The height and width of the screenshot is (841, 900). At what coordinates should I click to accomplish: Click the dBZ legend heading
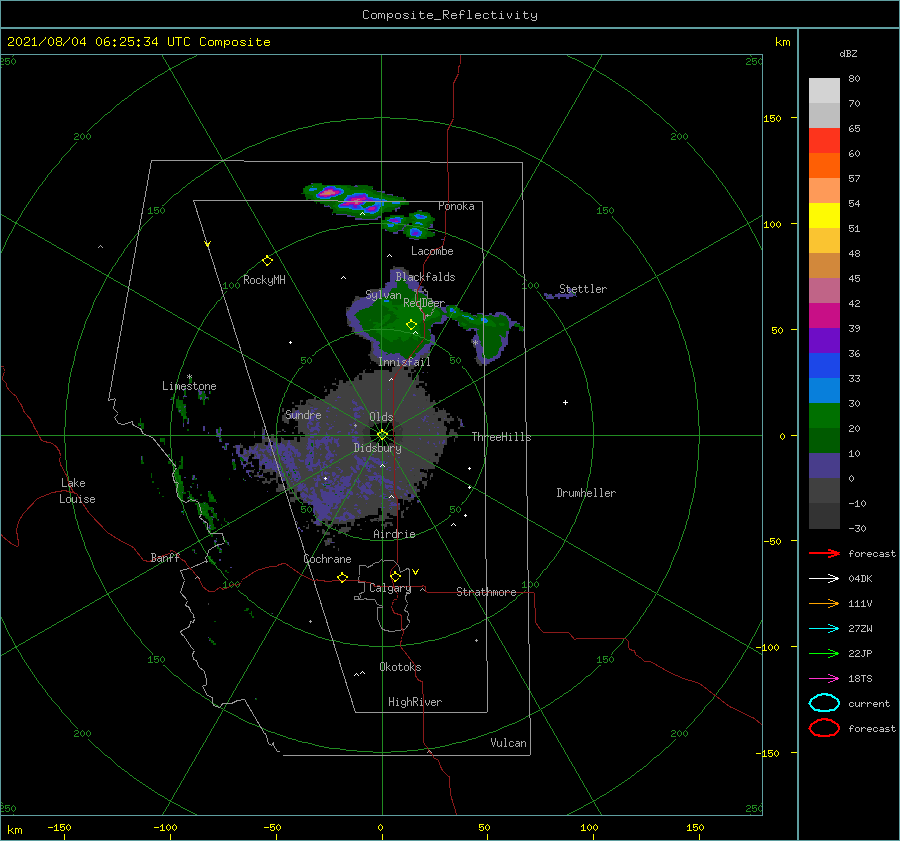[848, 53]
